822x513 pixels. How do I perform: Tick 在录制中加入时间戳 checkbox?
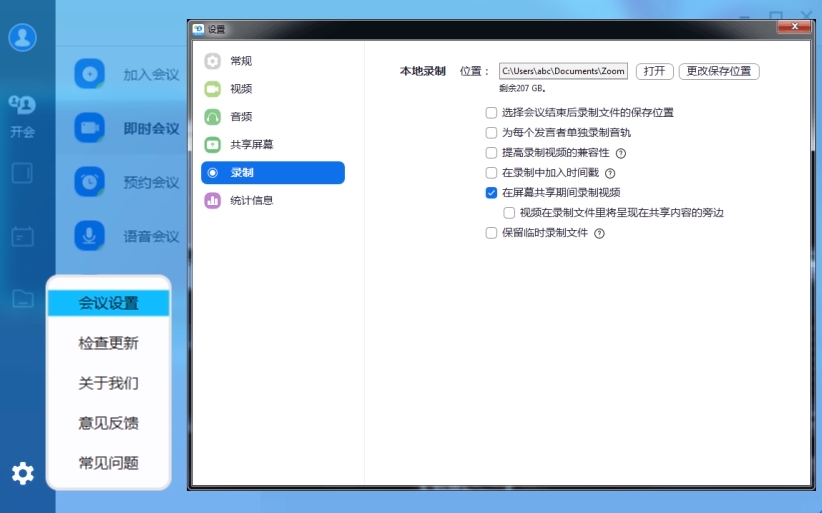point(491,172)
